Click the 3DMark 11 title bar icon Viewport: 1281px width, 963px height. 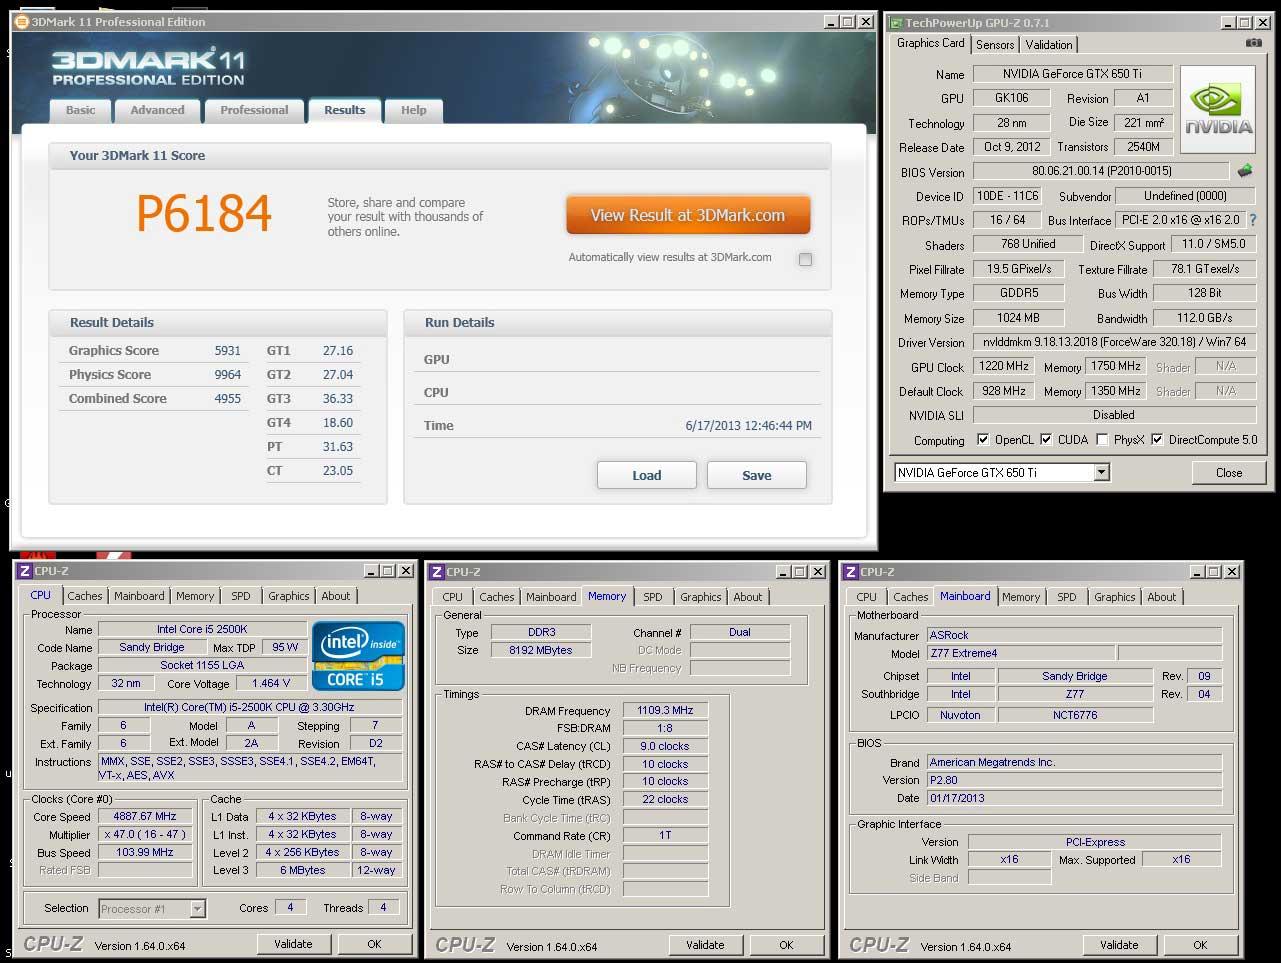click(x=22, y=22)
